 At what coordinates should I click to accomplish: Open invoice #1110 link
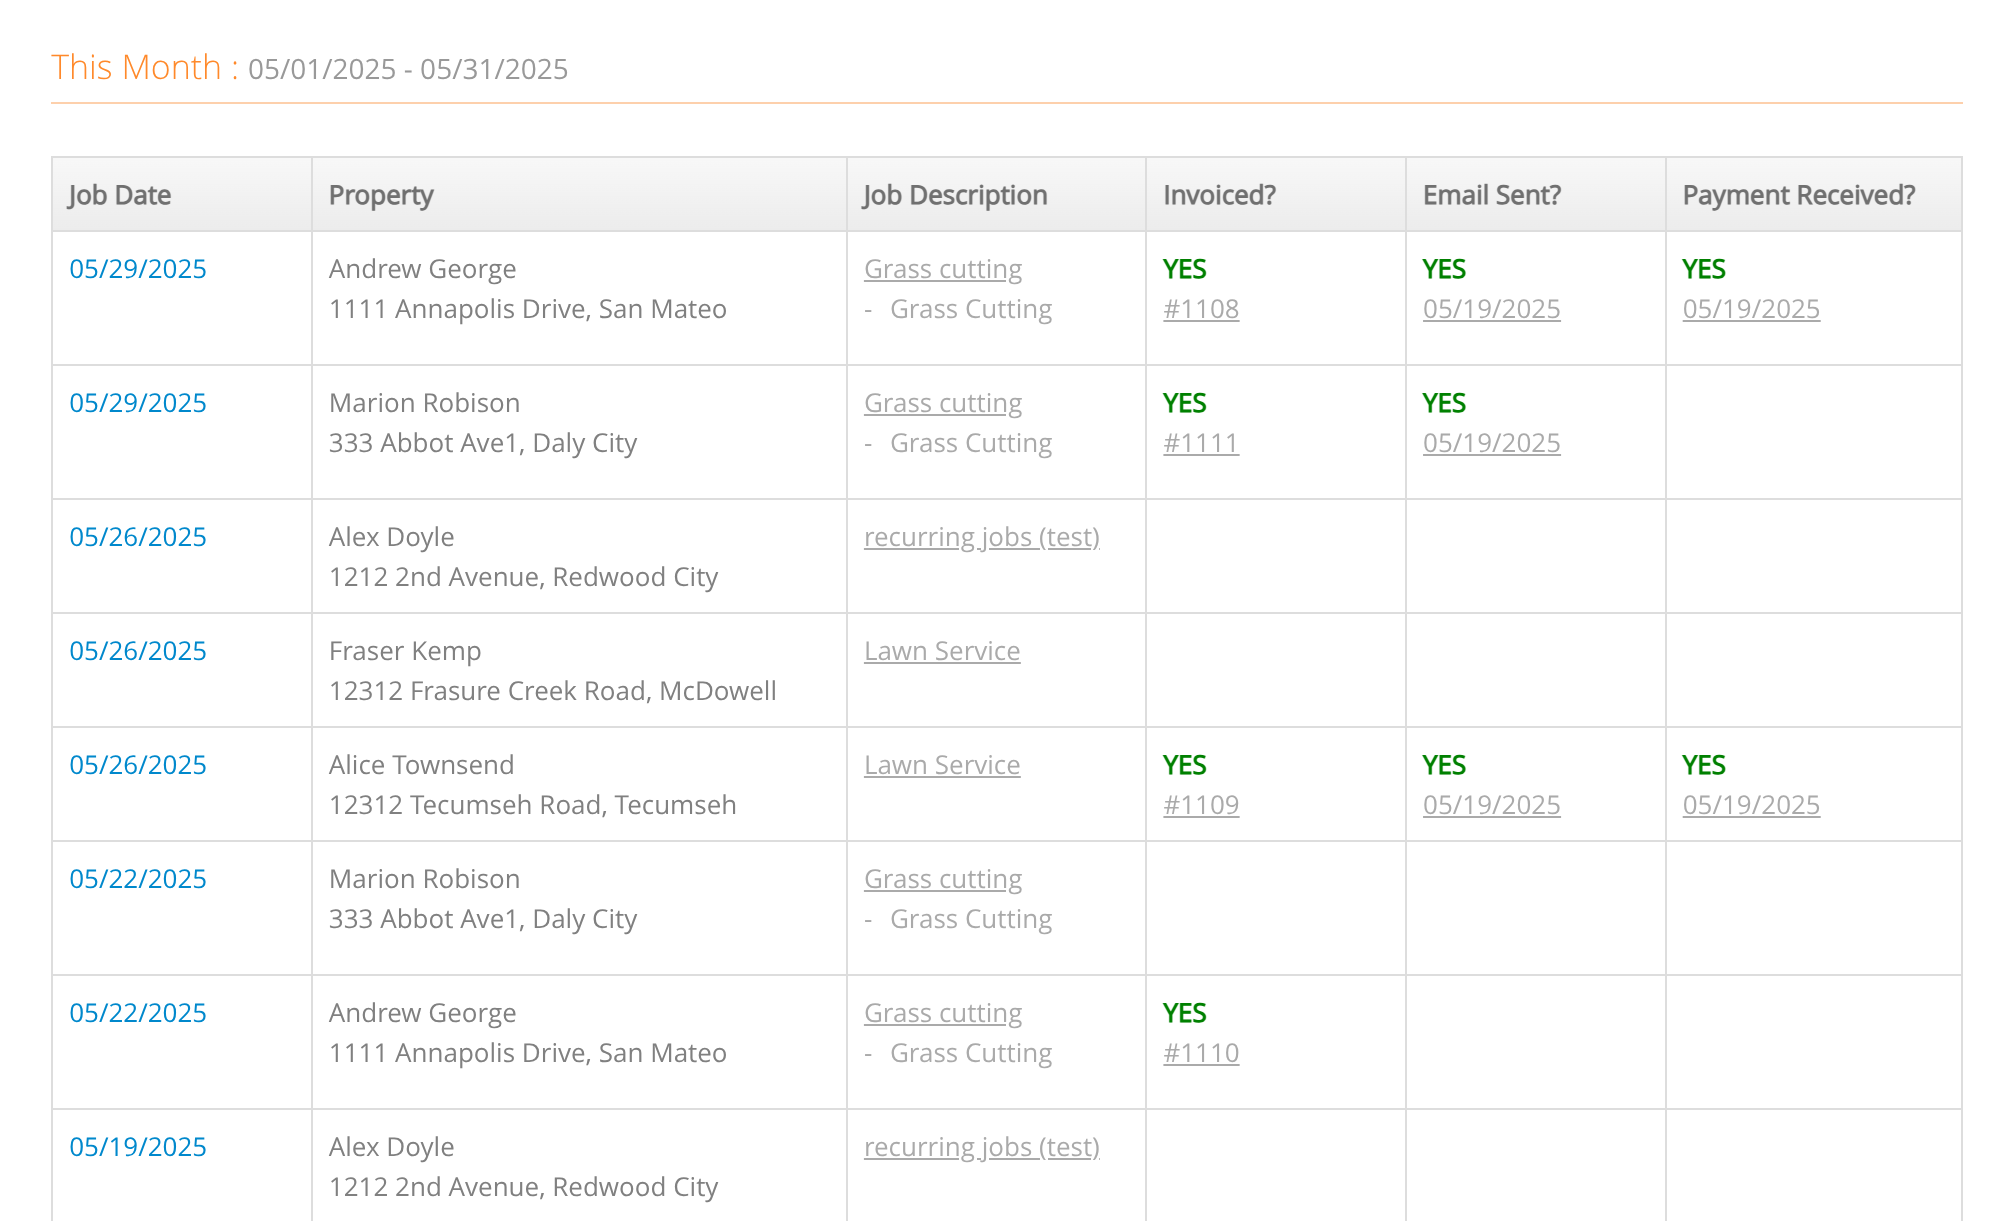pyautogui.click(x=1201, y=1053)
